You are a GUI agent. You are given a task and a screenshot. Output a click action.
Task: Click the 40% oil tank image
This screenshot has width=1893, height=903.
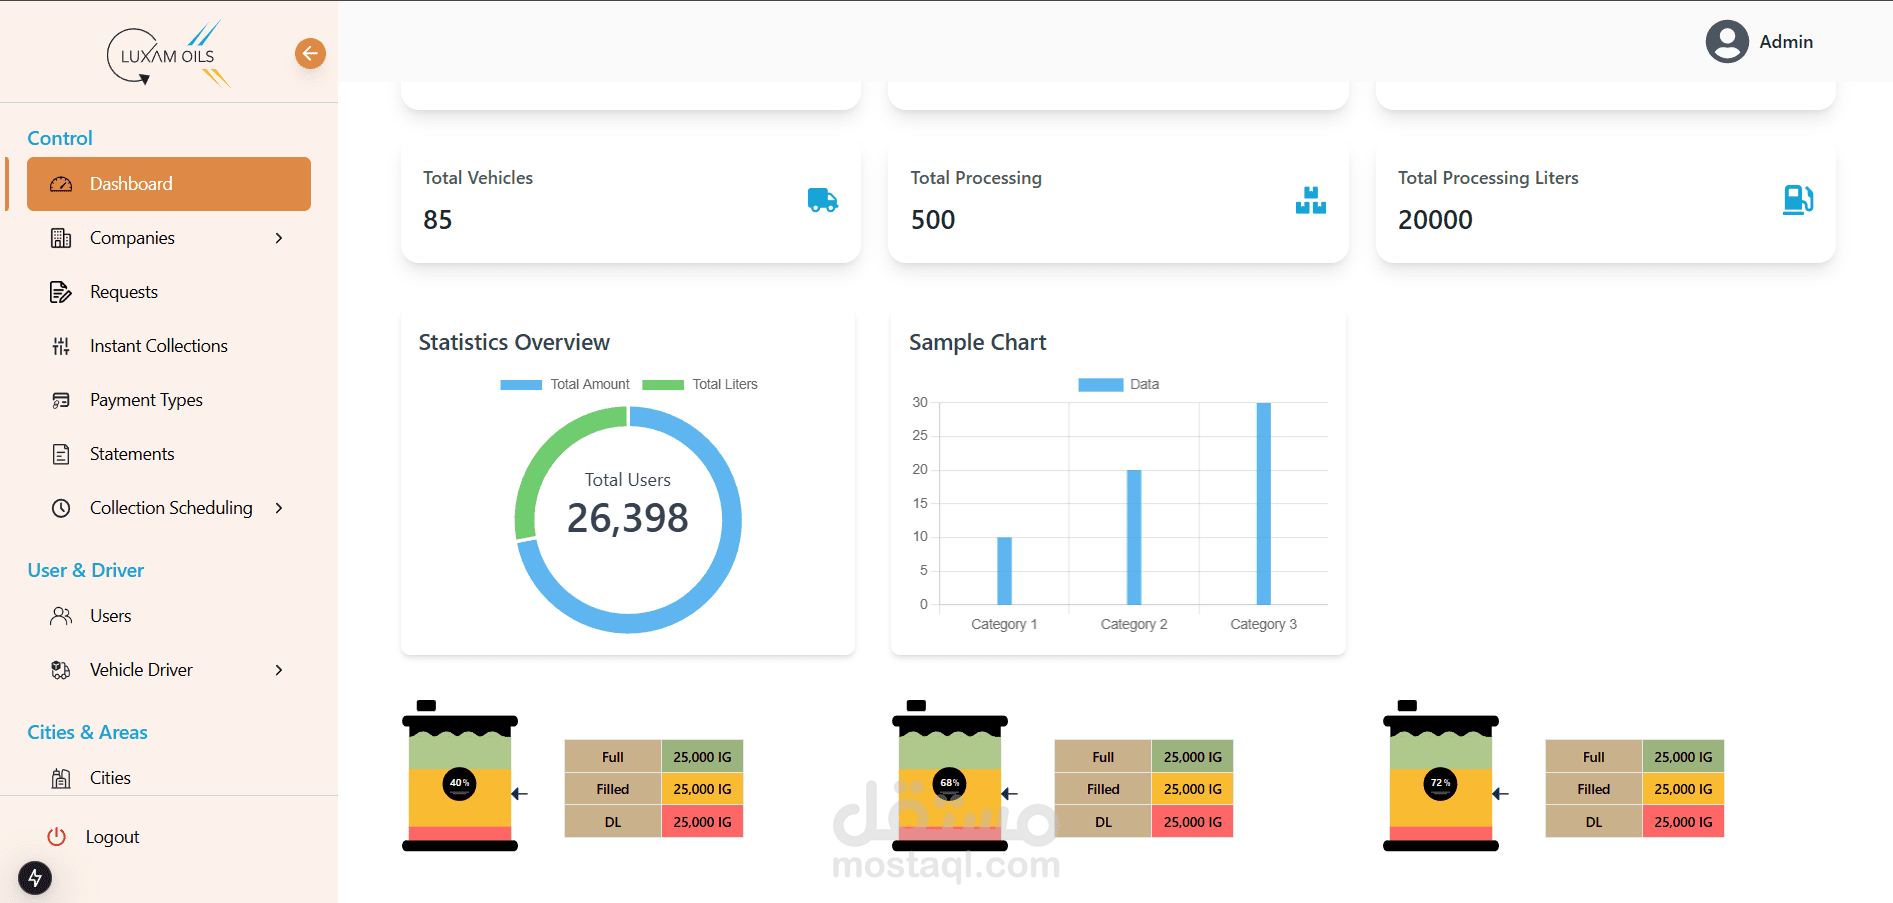(460, 776)
